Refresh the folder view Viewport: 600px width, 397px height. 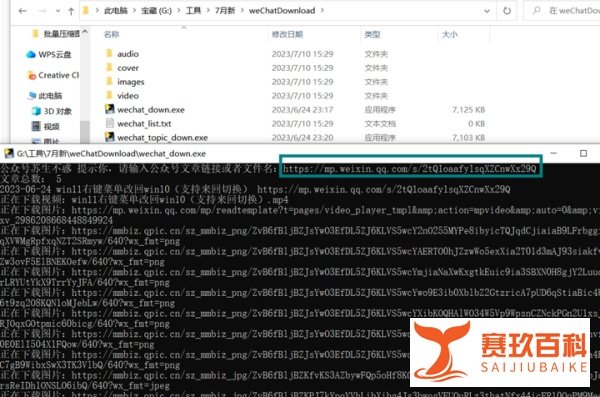(x=507, y=11)
